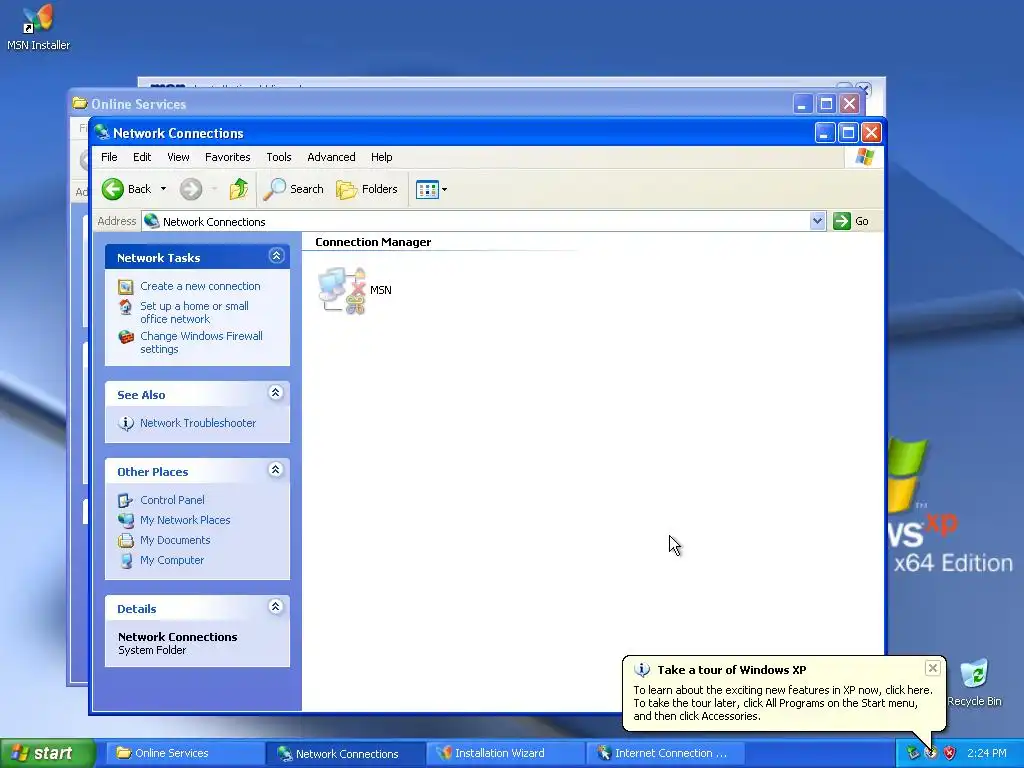Click Create a new connection link
The height and width of the screenshot is (768, 1024).
click(200, 286)
